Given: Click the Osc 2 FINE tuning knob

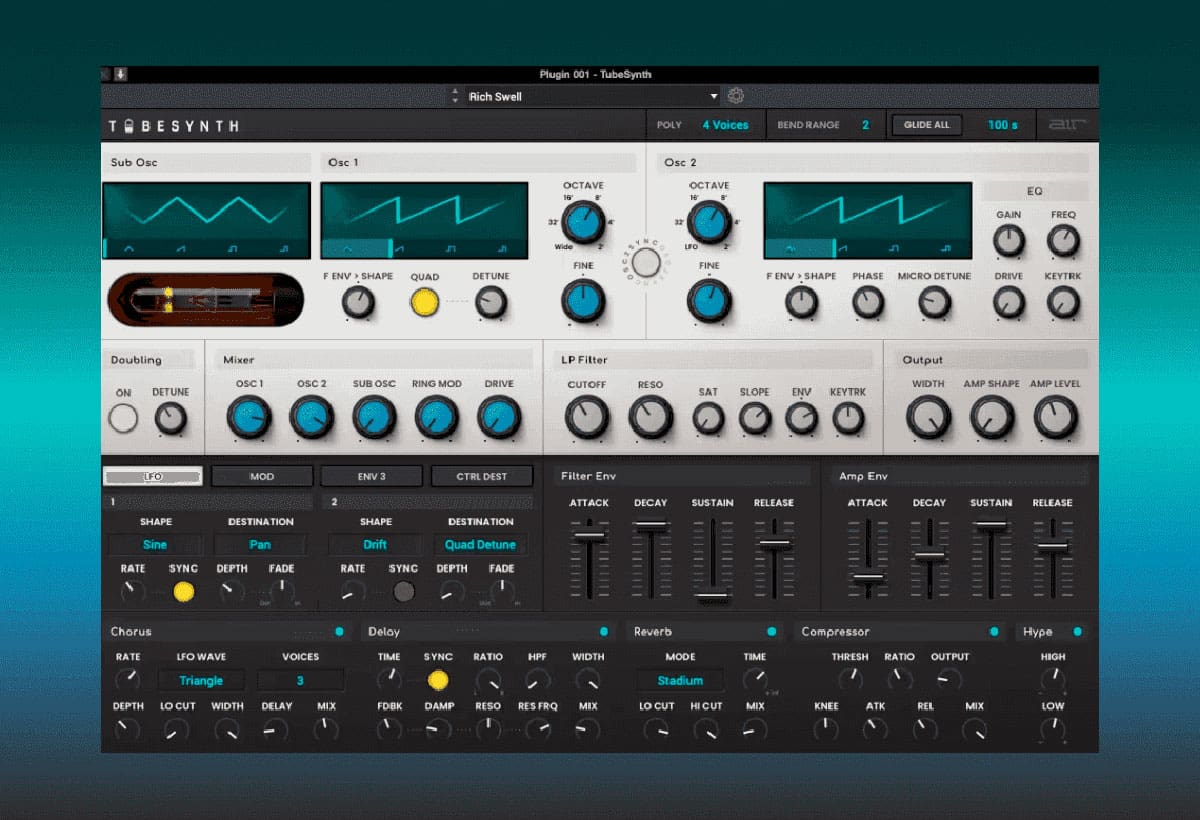Looking at the screenshot, I should coord(709,300).
